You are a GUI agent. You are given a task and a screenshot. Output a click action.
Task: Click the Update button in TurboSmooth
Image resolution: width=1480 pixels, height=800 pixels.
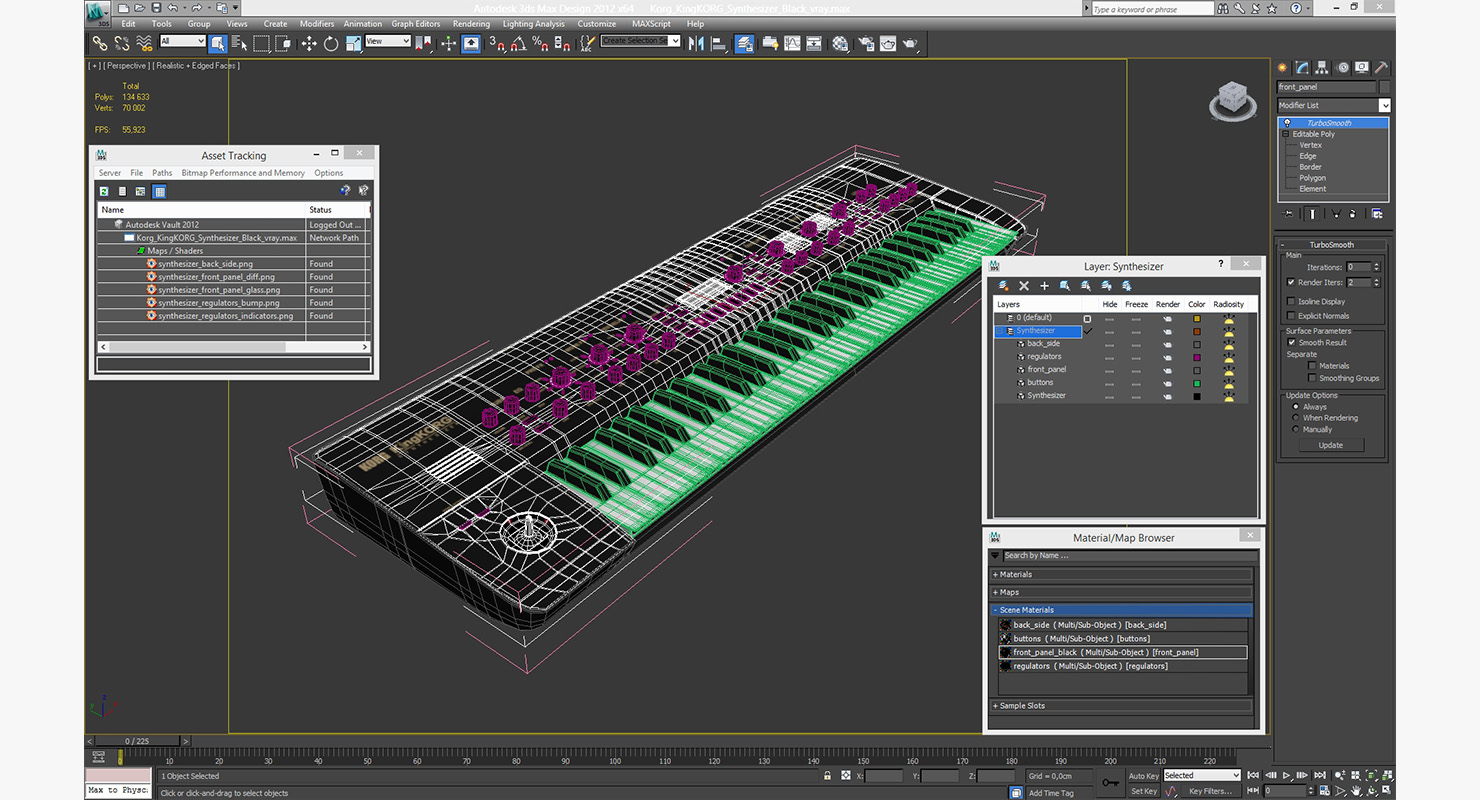pyautogui.click(x=1331, y=445)
